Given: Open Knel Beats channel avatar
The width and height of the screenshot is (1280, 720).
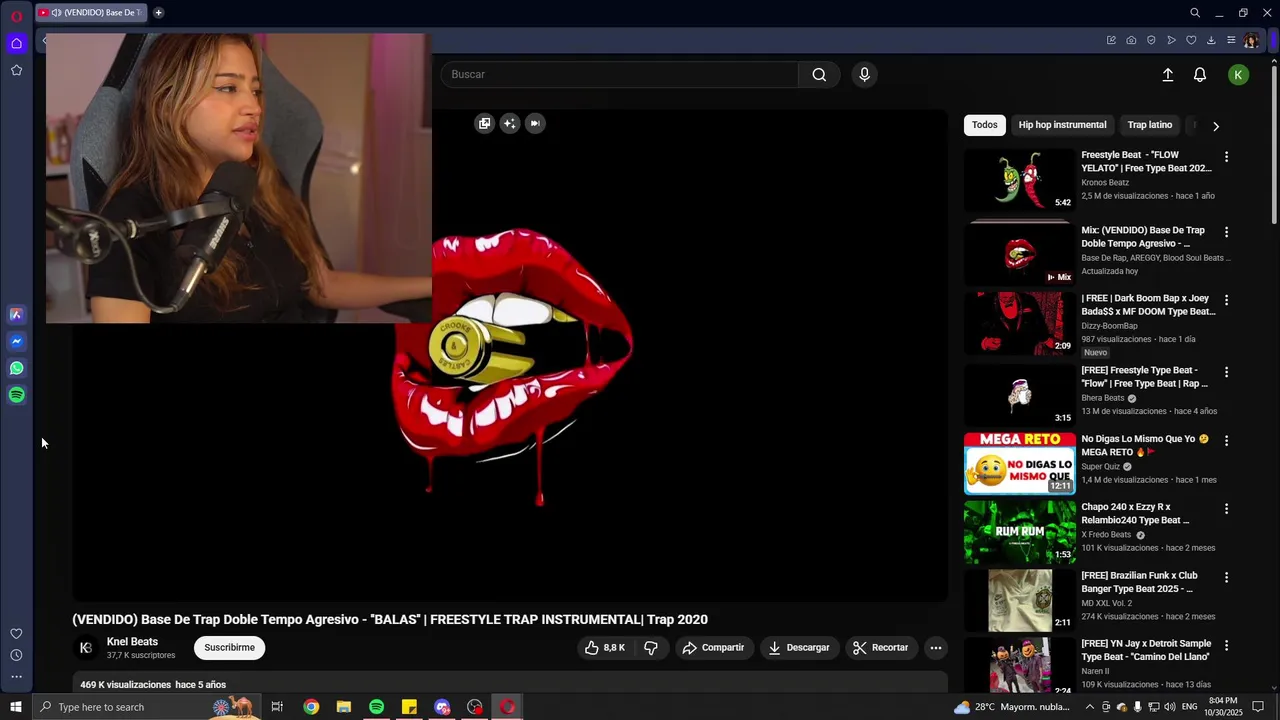Looking at the screenshot, I should pyautogui.click(x=86, y=648).
